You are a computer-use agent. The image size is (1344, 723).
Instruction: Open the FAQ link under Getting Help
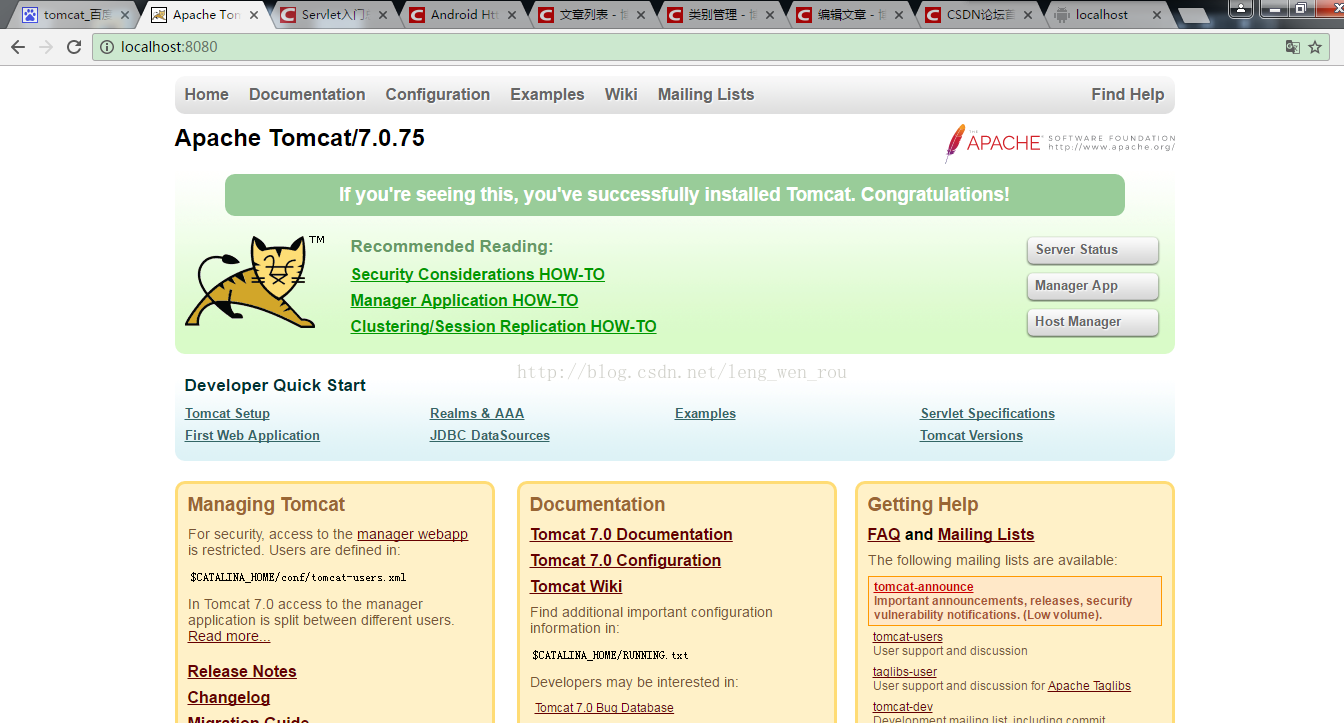(884, 534)
